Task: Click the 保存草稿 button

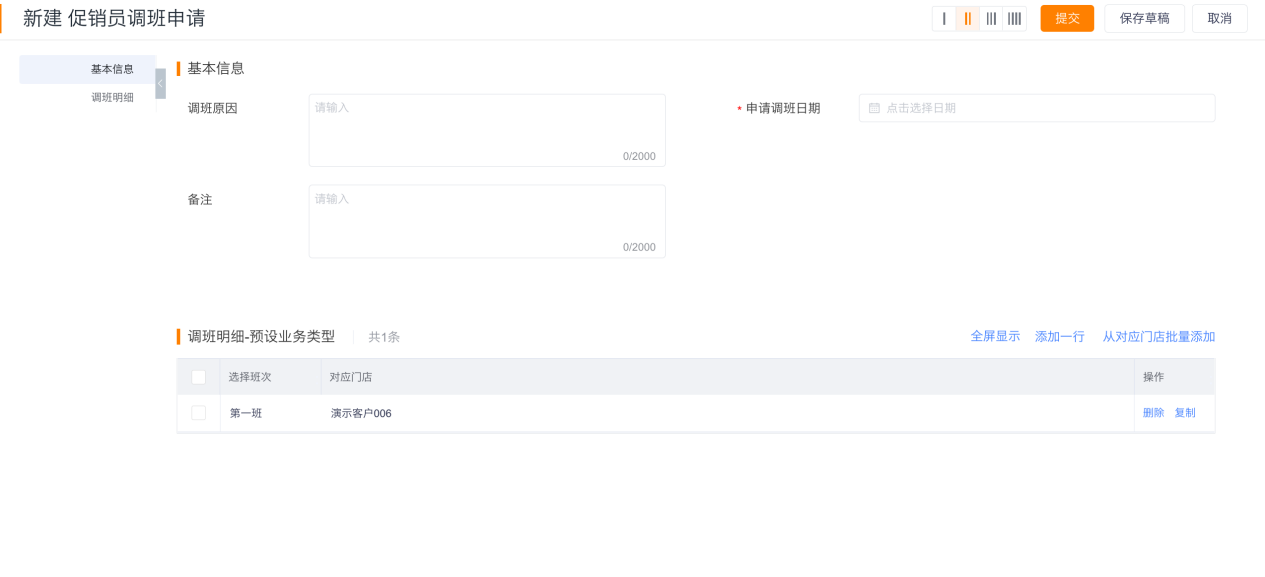Action: [x=1144, y=18]
